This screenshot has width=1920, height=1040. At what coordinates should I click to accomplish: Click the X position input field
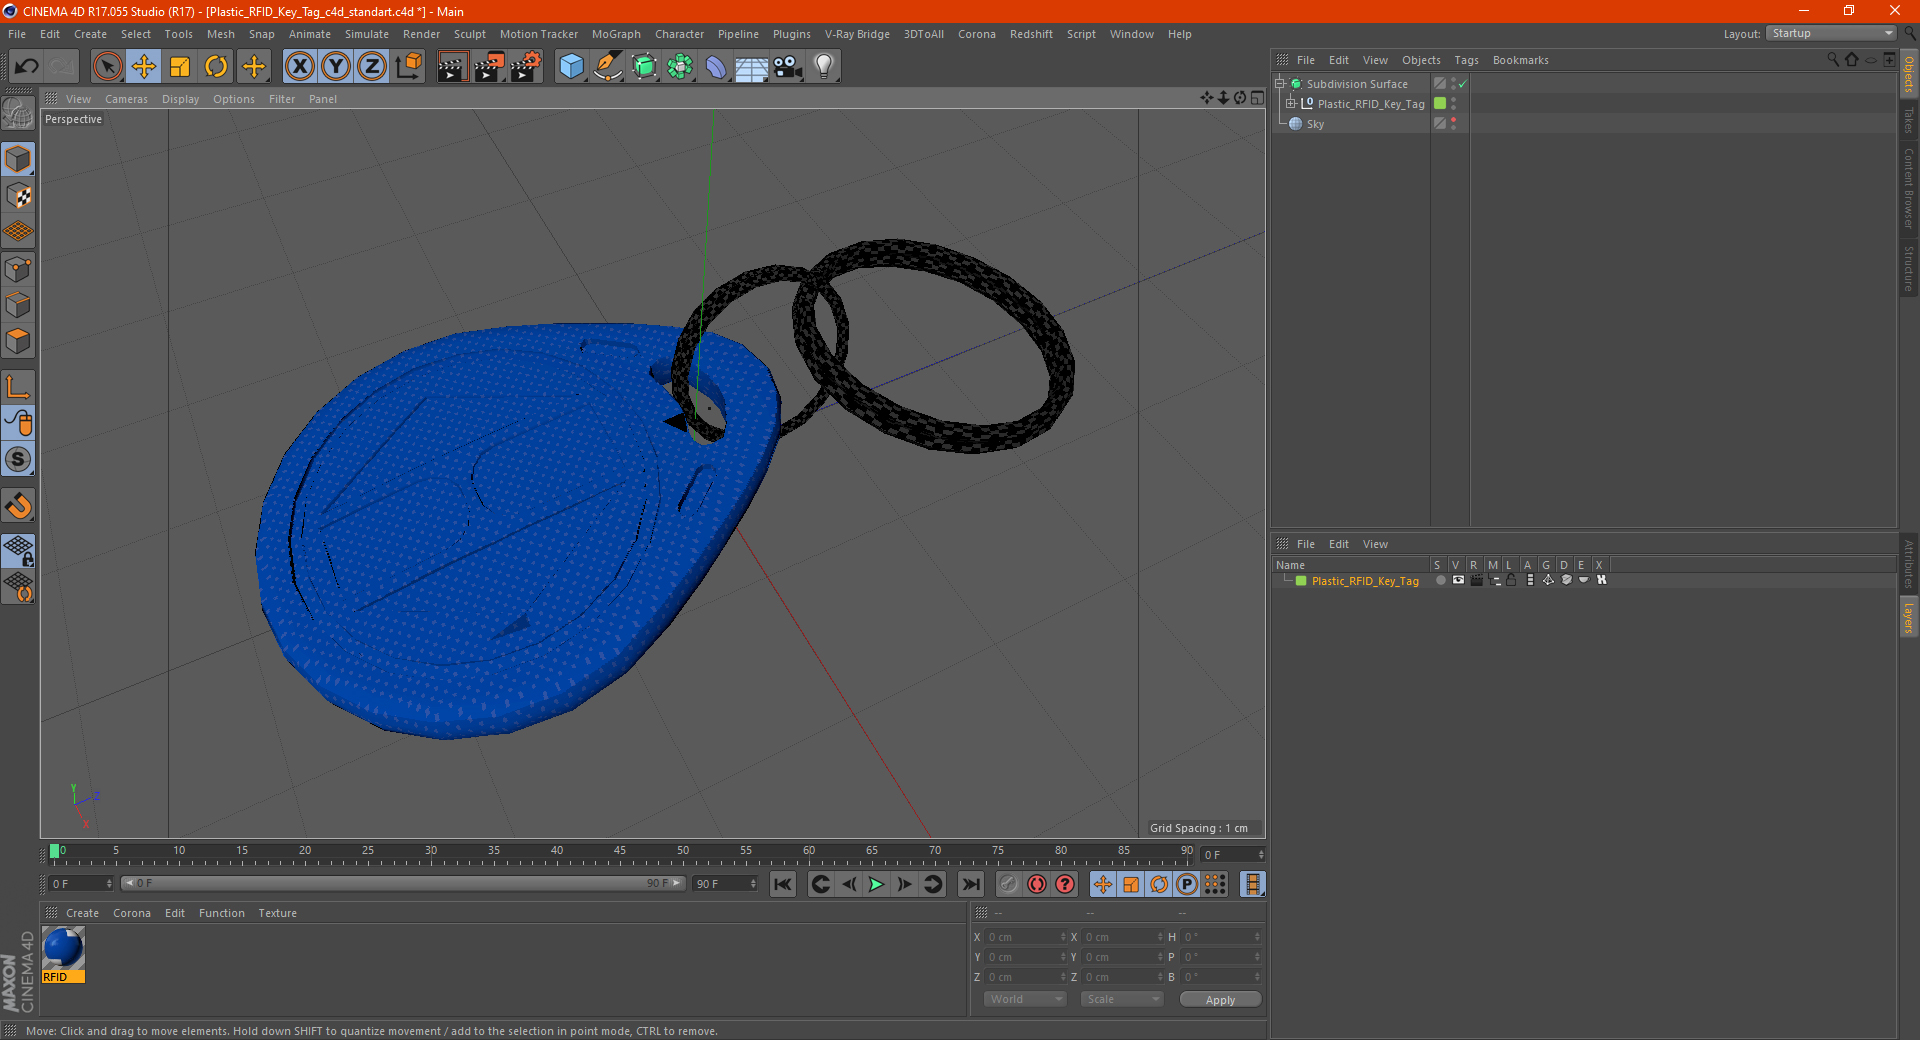[x=1026, y=937]
